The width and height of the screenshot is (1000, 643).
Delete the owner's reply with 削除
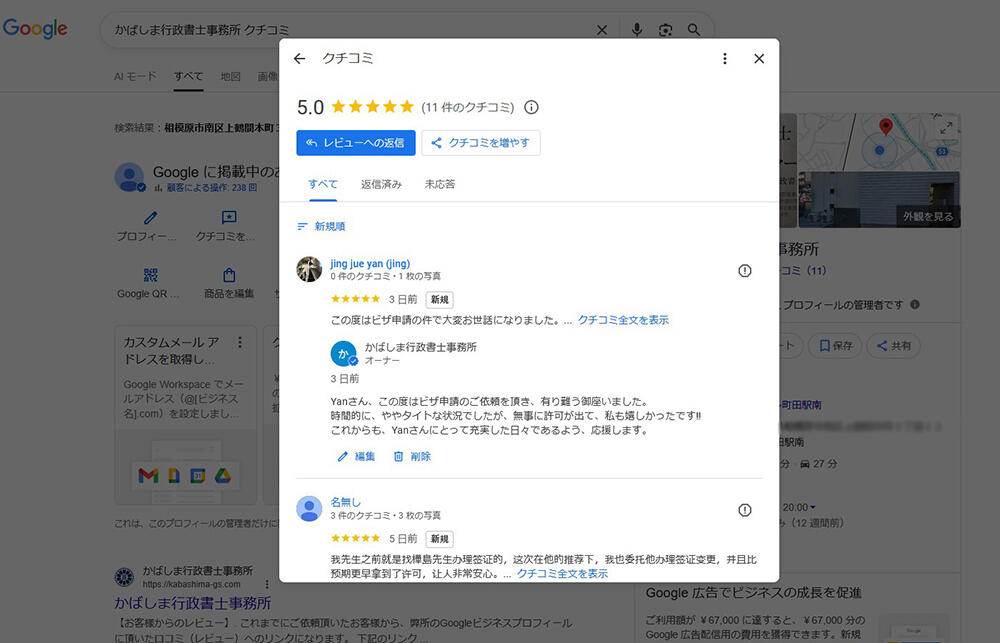412,456
